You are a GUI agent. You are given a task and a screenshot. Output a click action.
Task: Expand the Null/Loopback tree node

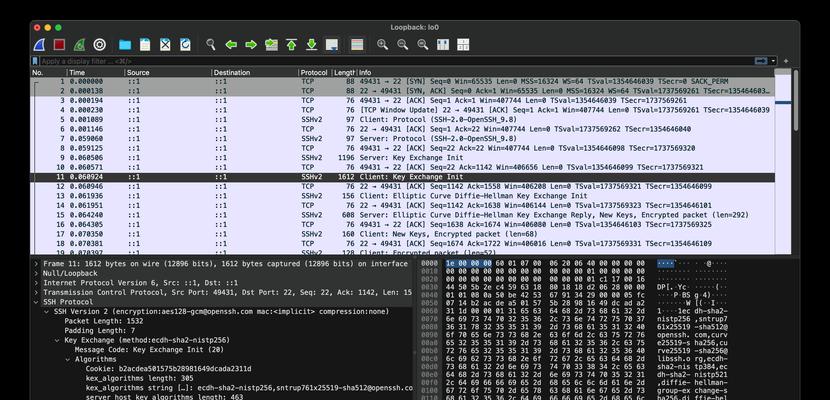(x=36, y=273)
